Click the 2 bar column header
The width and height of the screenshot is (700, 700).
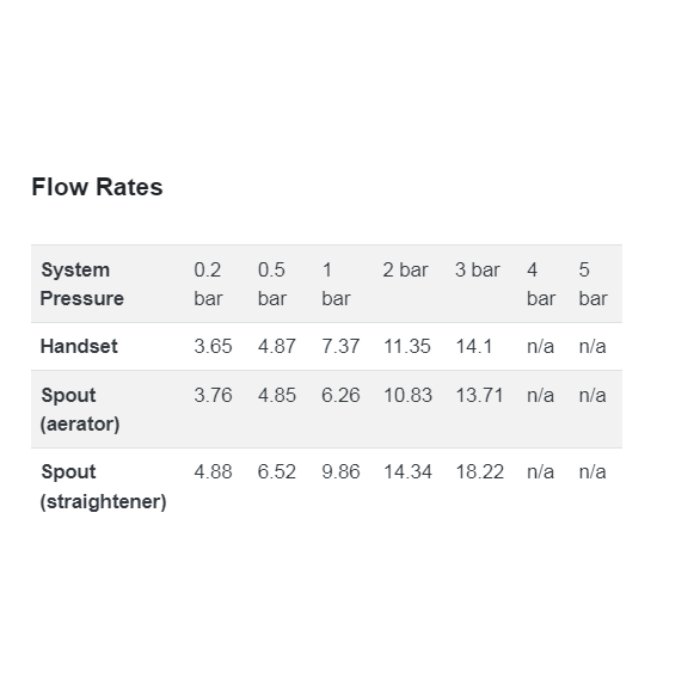click(x=405, y=270)
